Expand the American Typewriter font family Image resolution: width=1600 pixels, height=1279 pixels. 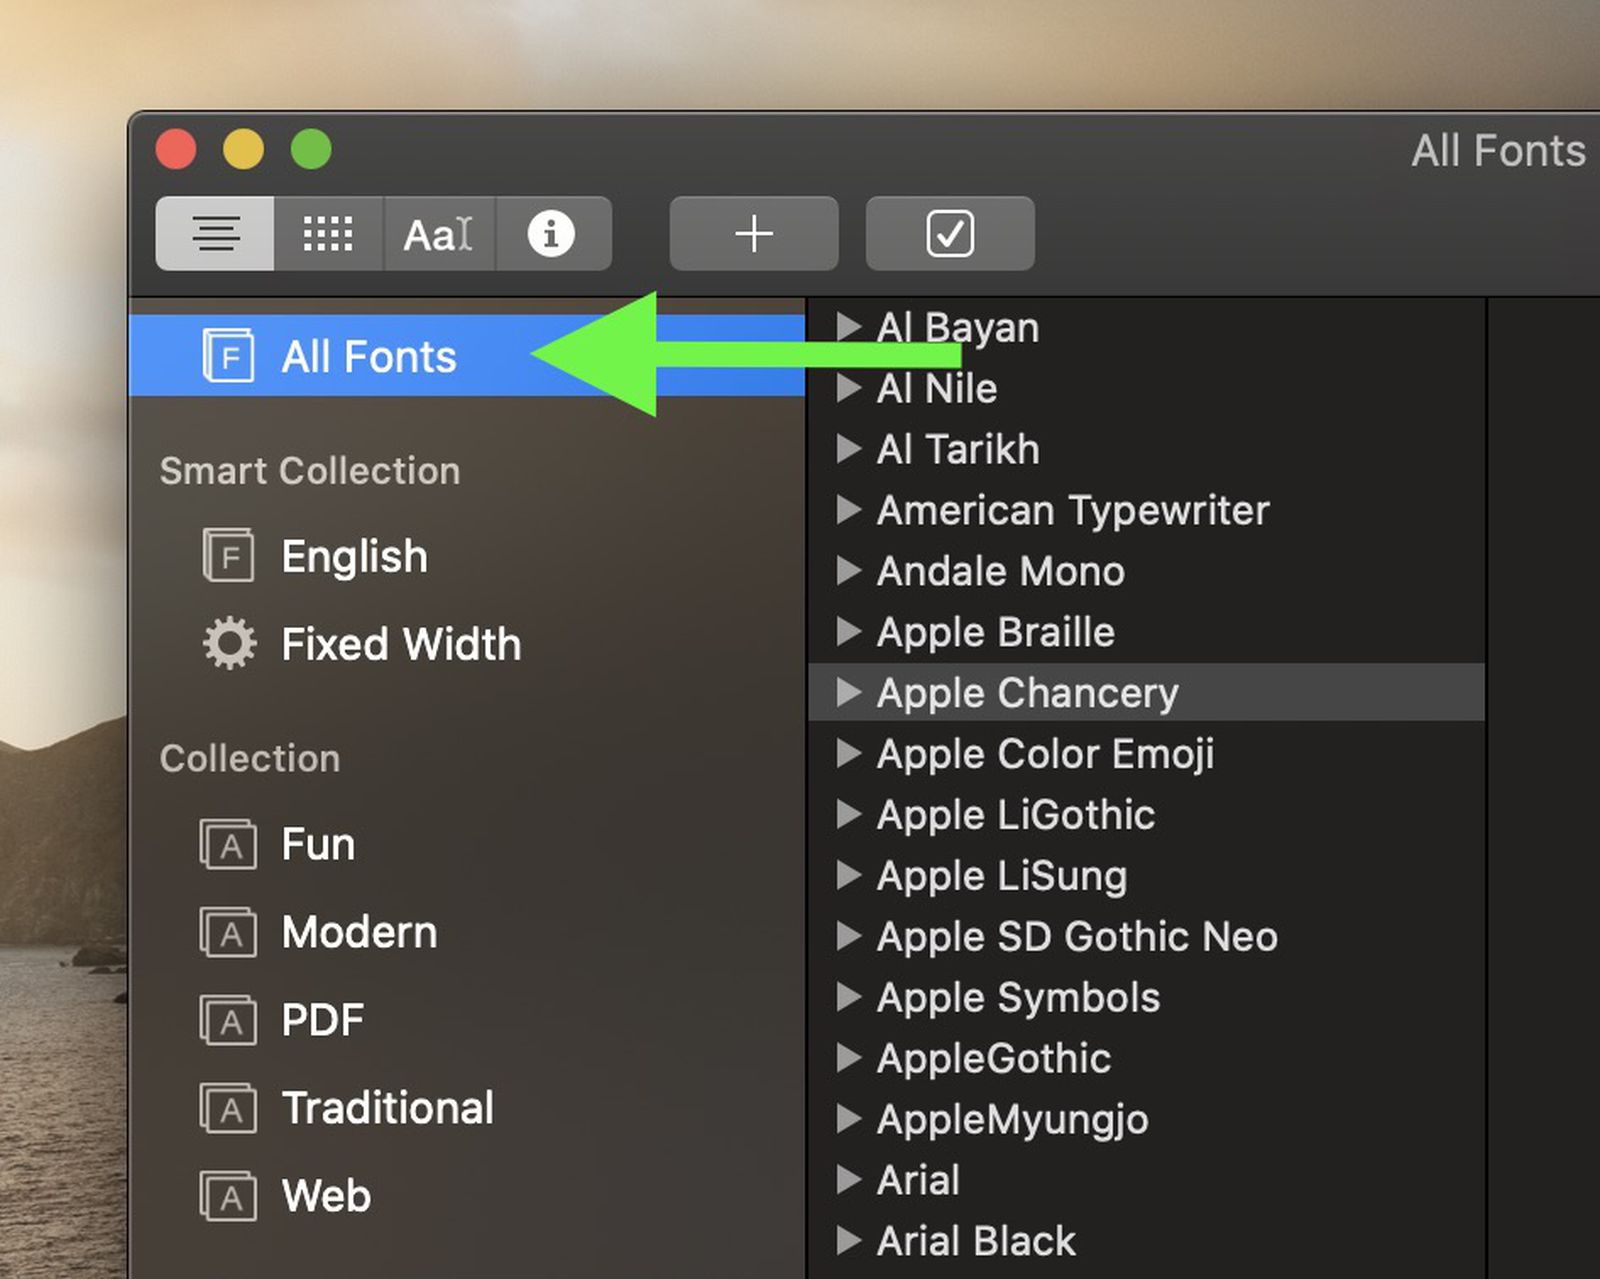coord(849,510)
